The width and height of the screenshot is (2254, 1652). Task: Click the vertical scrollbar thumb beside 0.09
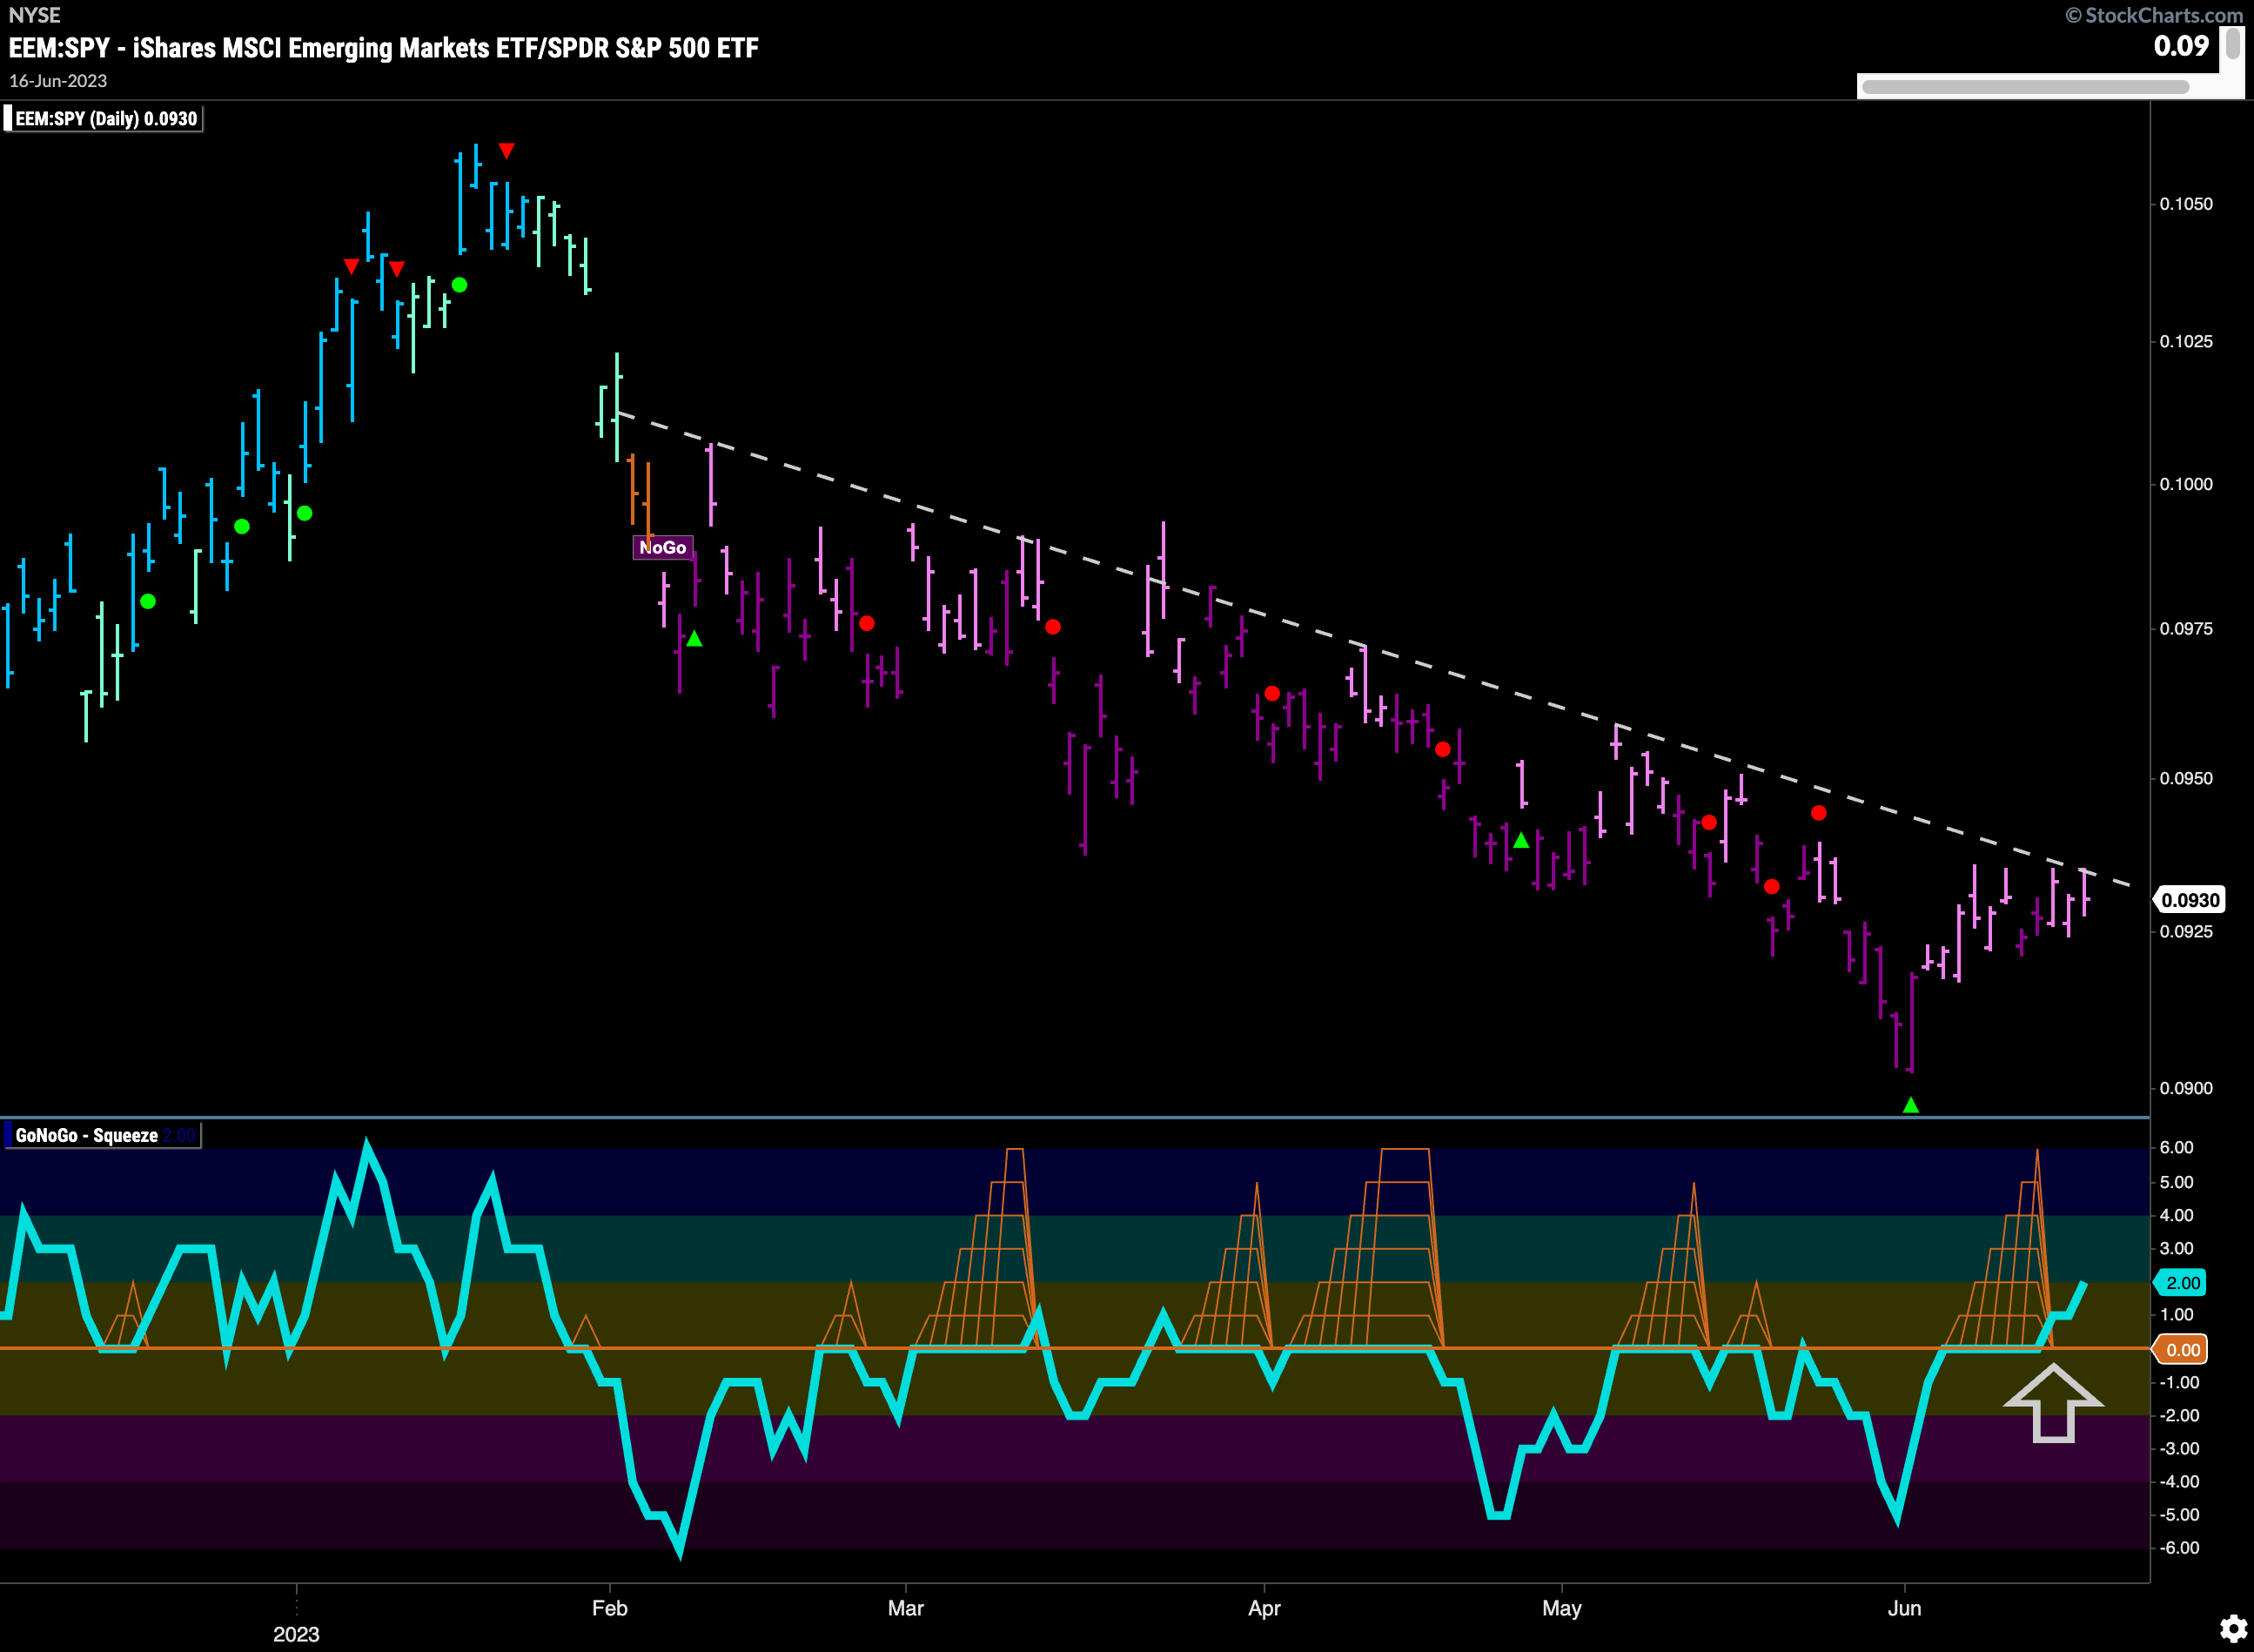coord(2233,45)
